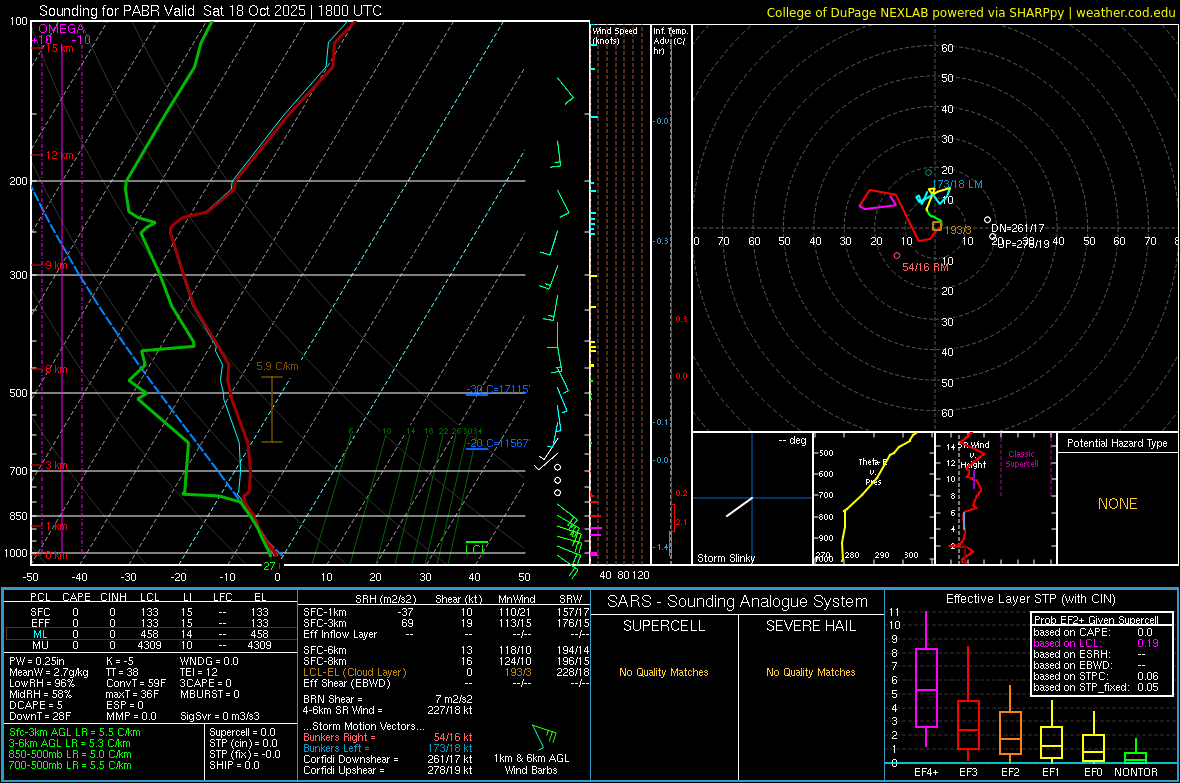Viewport: 1180px width, 783px height.
Task: Click the 'Potential Hazard Type' header
Action: [1117, 443]
